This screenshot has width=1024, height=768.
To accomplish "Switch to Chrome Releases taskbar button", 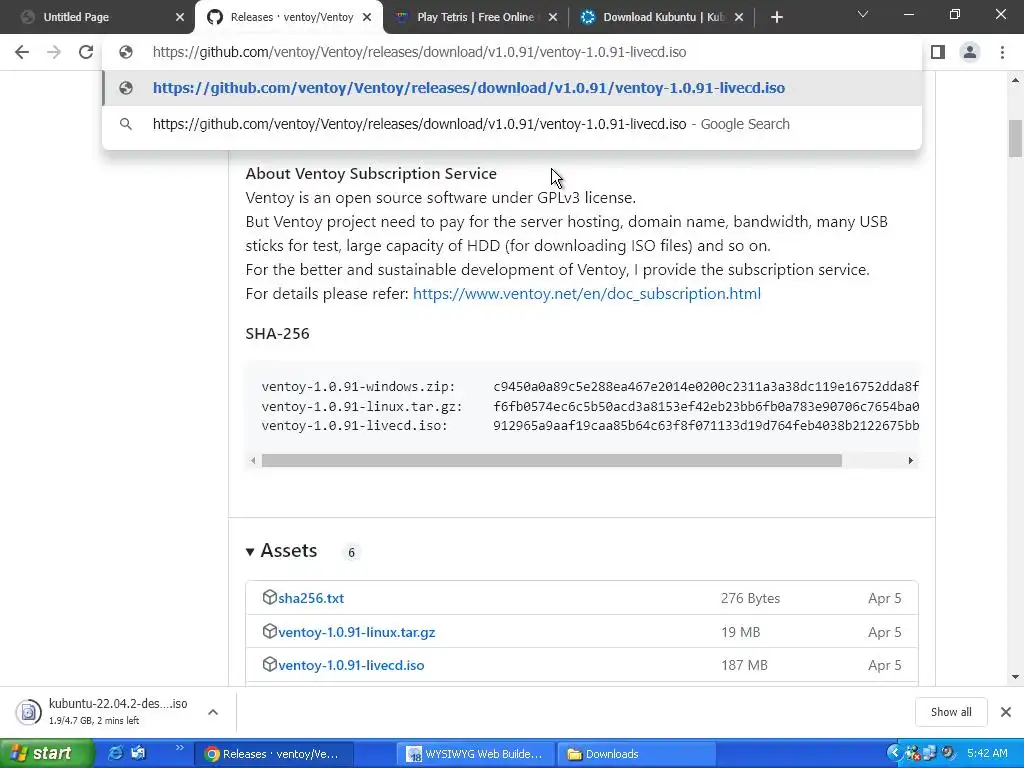I will 274,754.
